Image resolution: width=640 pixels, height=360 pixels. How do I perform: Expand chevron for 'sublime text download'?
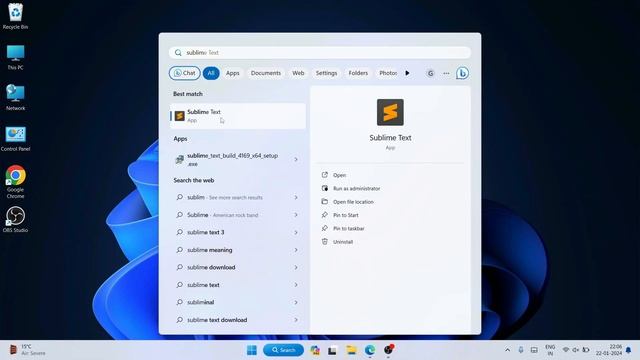pyautogui.click(x=296, y=320)
